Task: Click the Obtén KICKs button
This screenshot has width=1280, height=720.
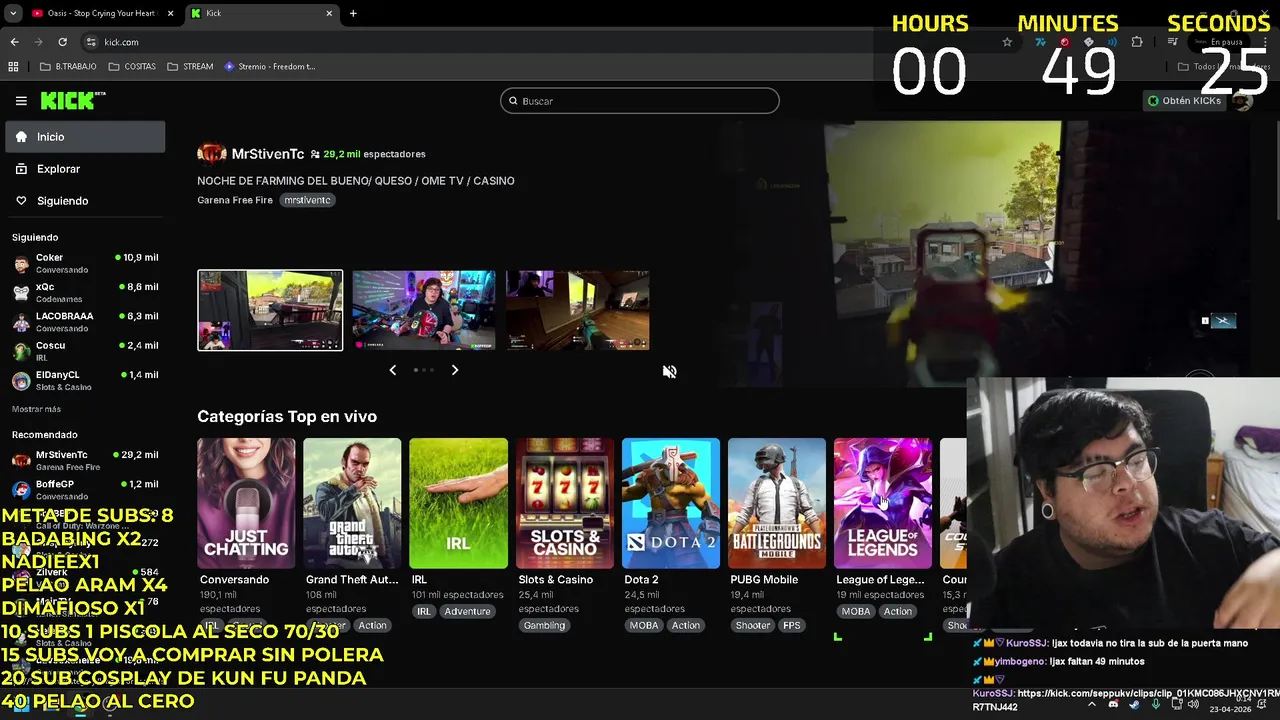Action: point(1185,100)
